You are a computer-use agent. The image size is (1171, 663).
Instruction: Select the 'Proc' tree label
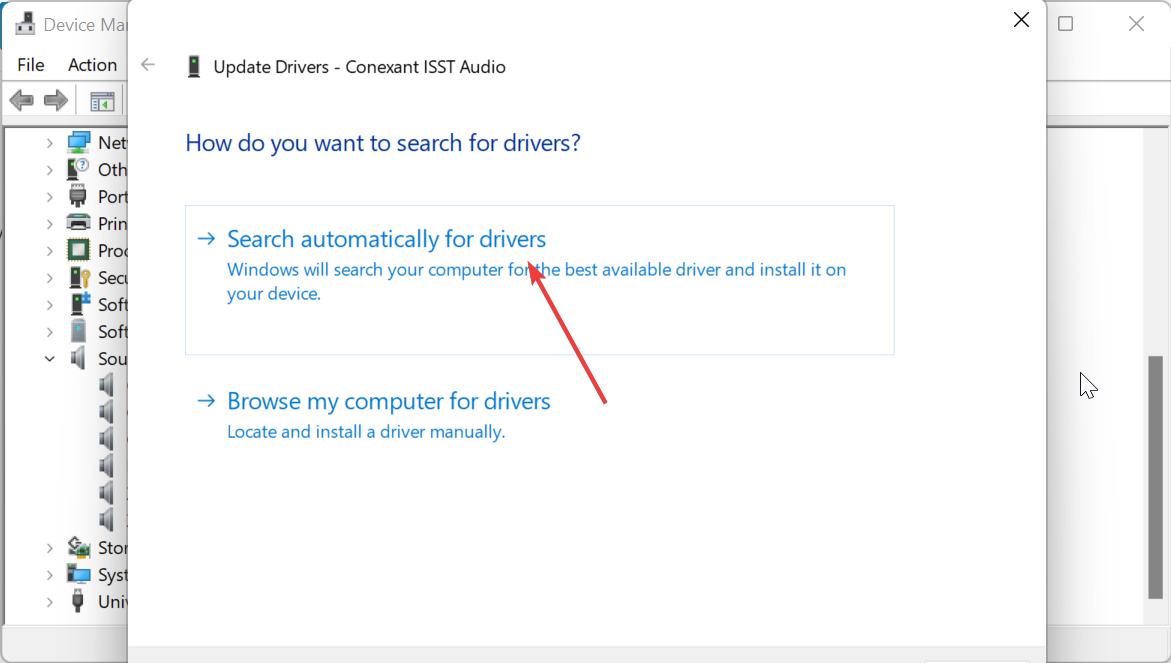(112, 250)
